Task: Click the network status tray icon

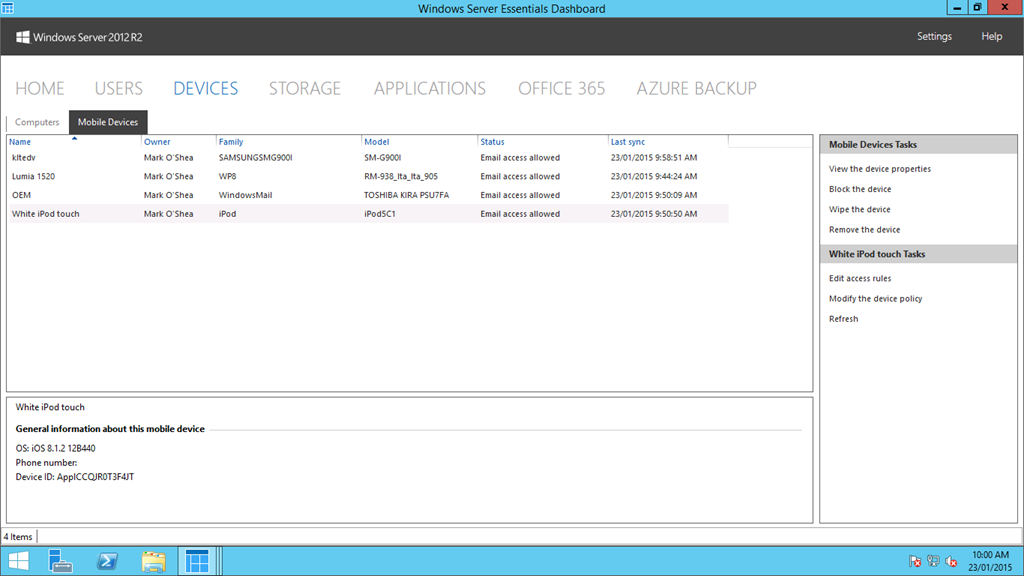Action: point(933,562)
